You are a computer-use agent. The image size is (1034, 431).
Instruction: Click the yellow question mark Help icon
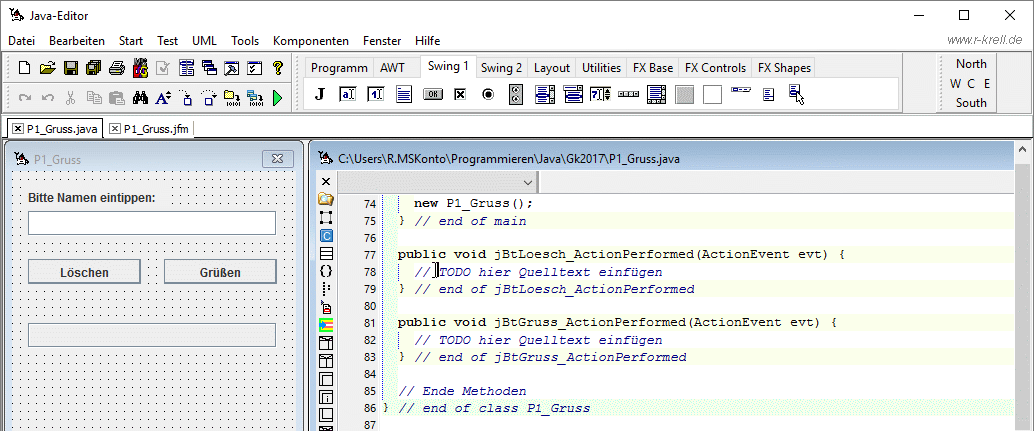[278, 68]
